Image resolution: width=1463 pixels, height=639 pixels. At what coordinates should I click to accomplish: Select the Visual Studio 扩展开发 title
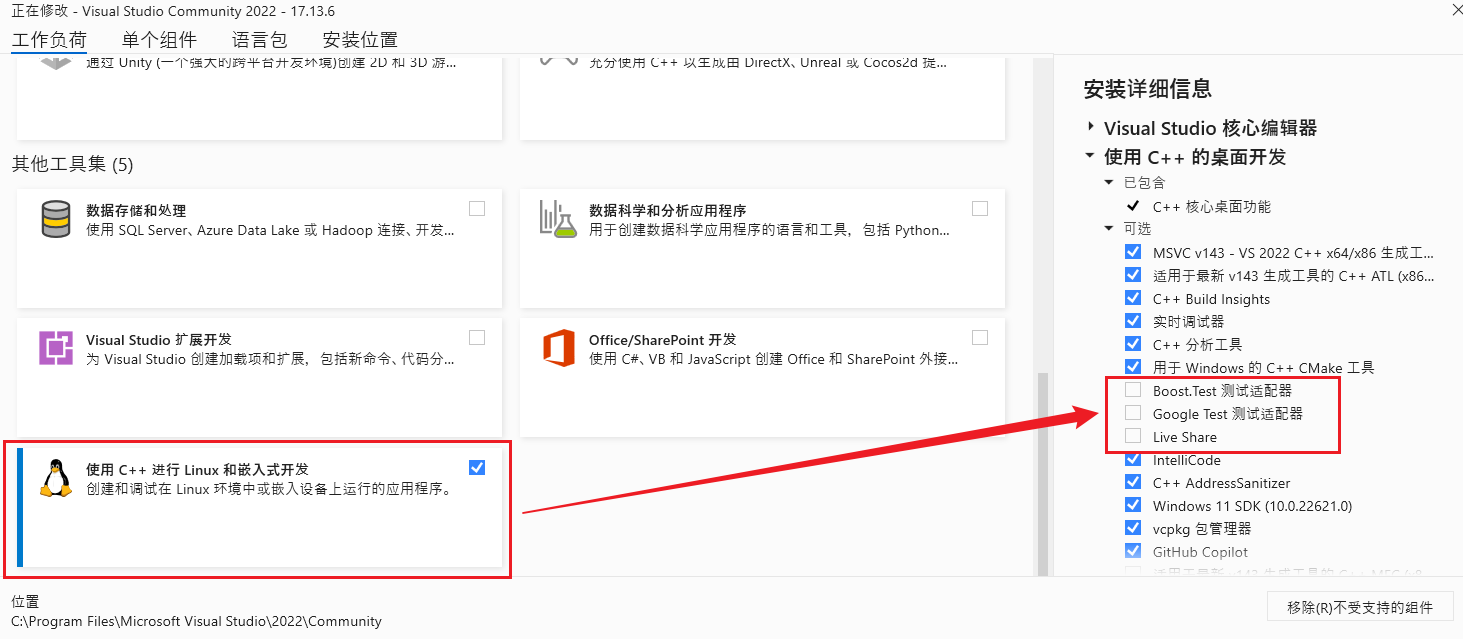point(159,340)
